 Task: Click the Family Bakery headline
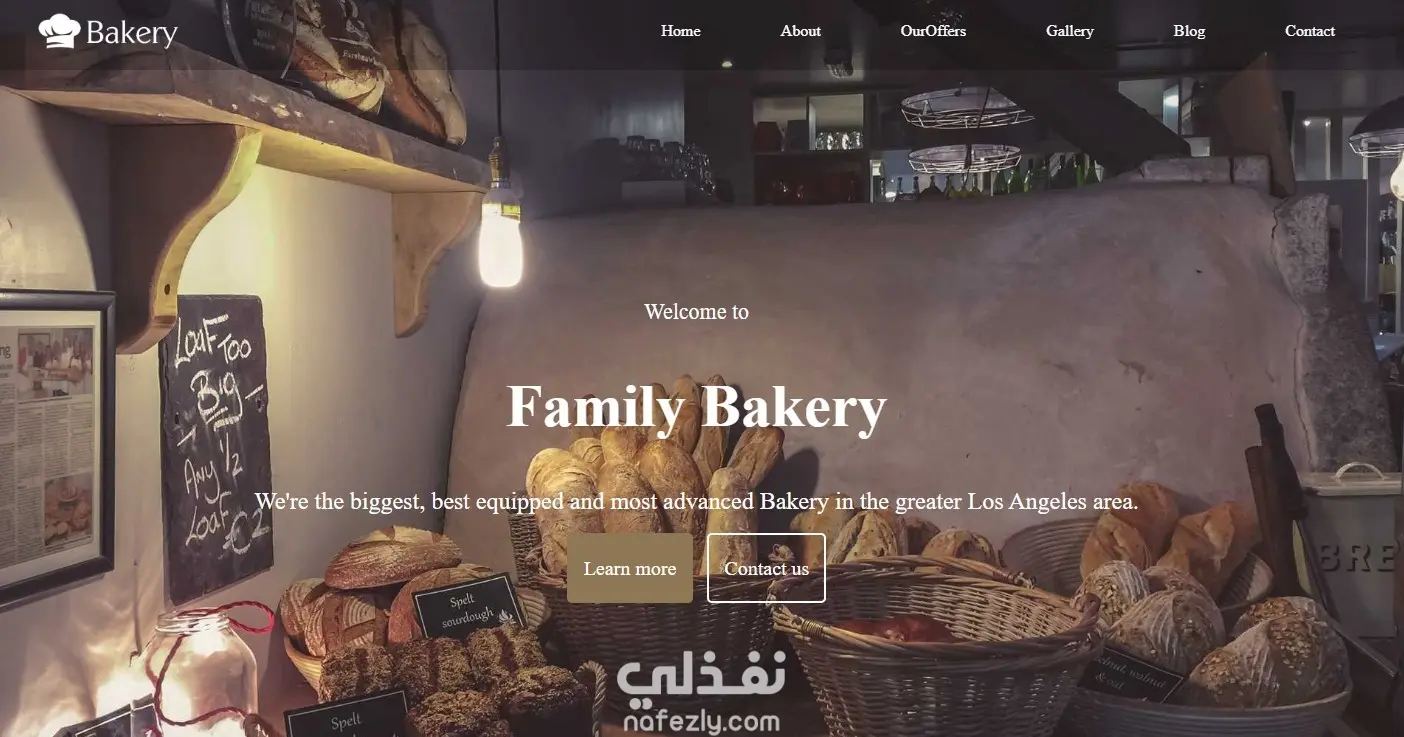click(697, 407)
